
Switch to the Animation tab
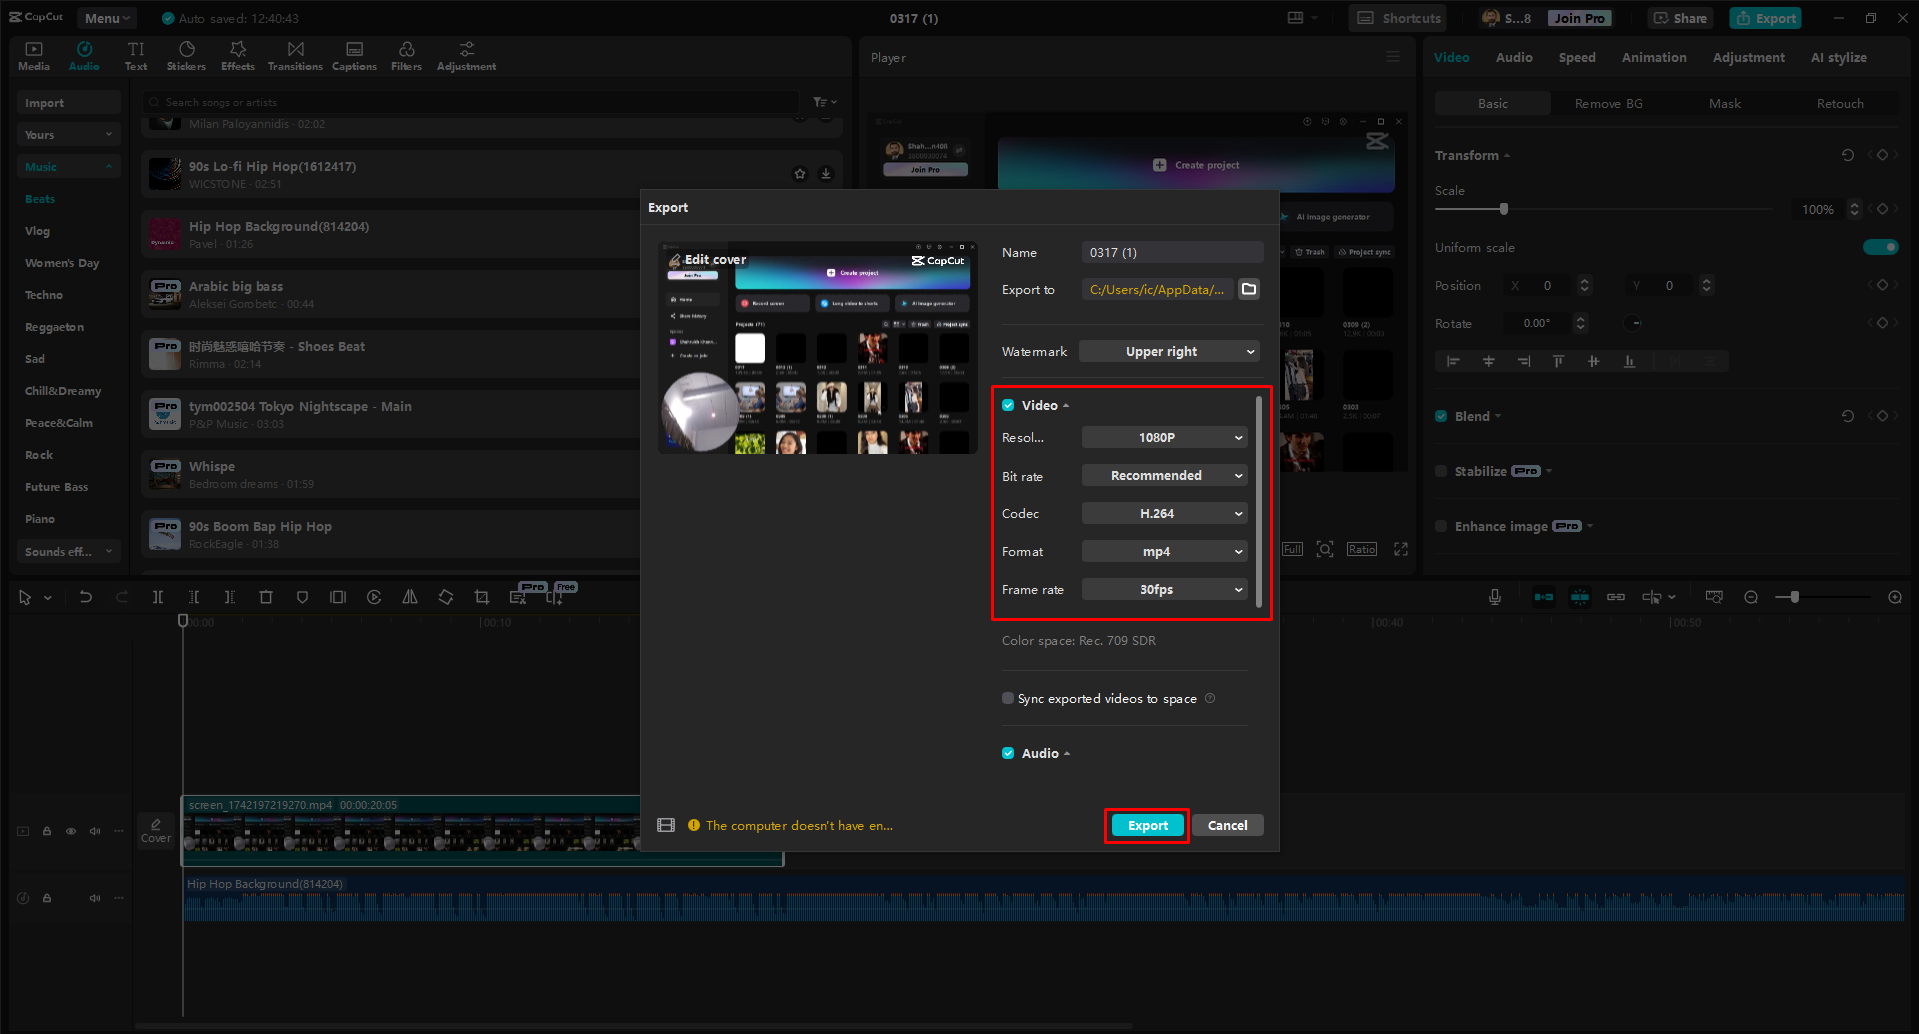(x=1653, y=57)
